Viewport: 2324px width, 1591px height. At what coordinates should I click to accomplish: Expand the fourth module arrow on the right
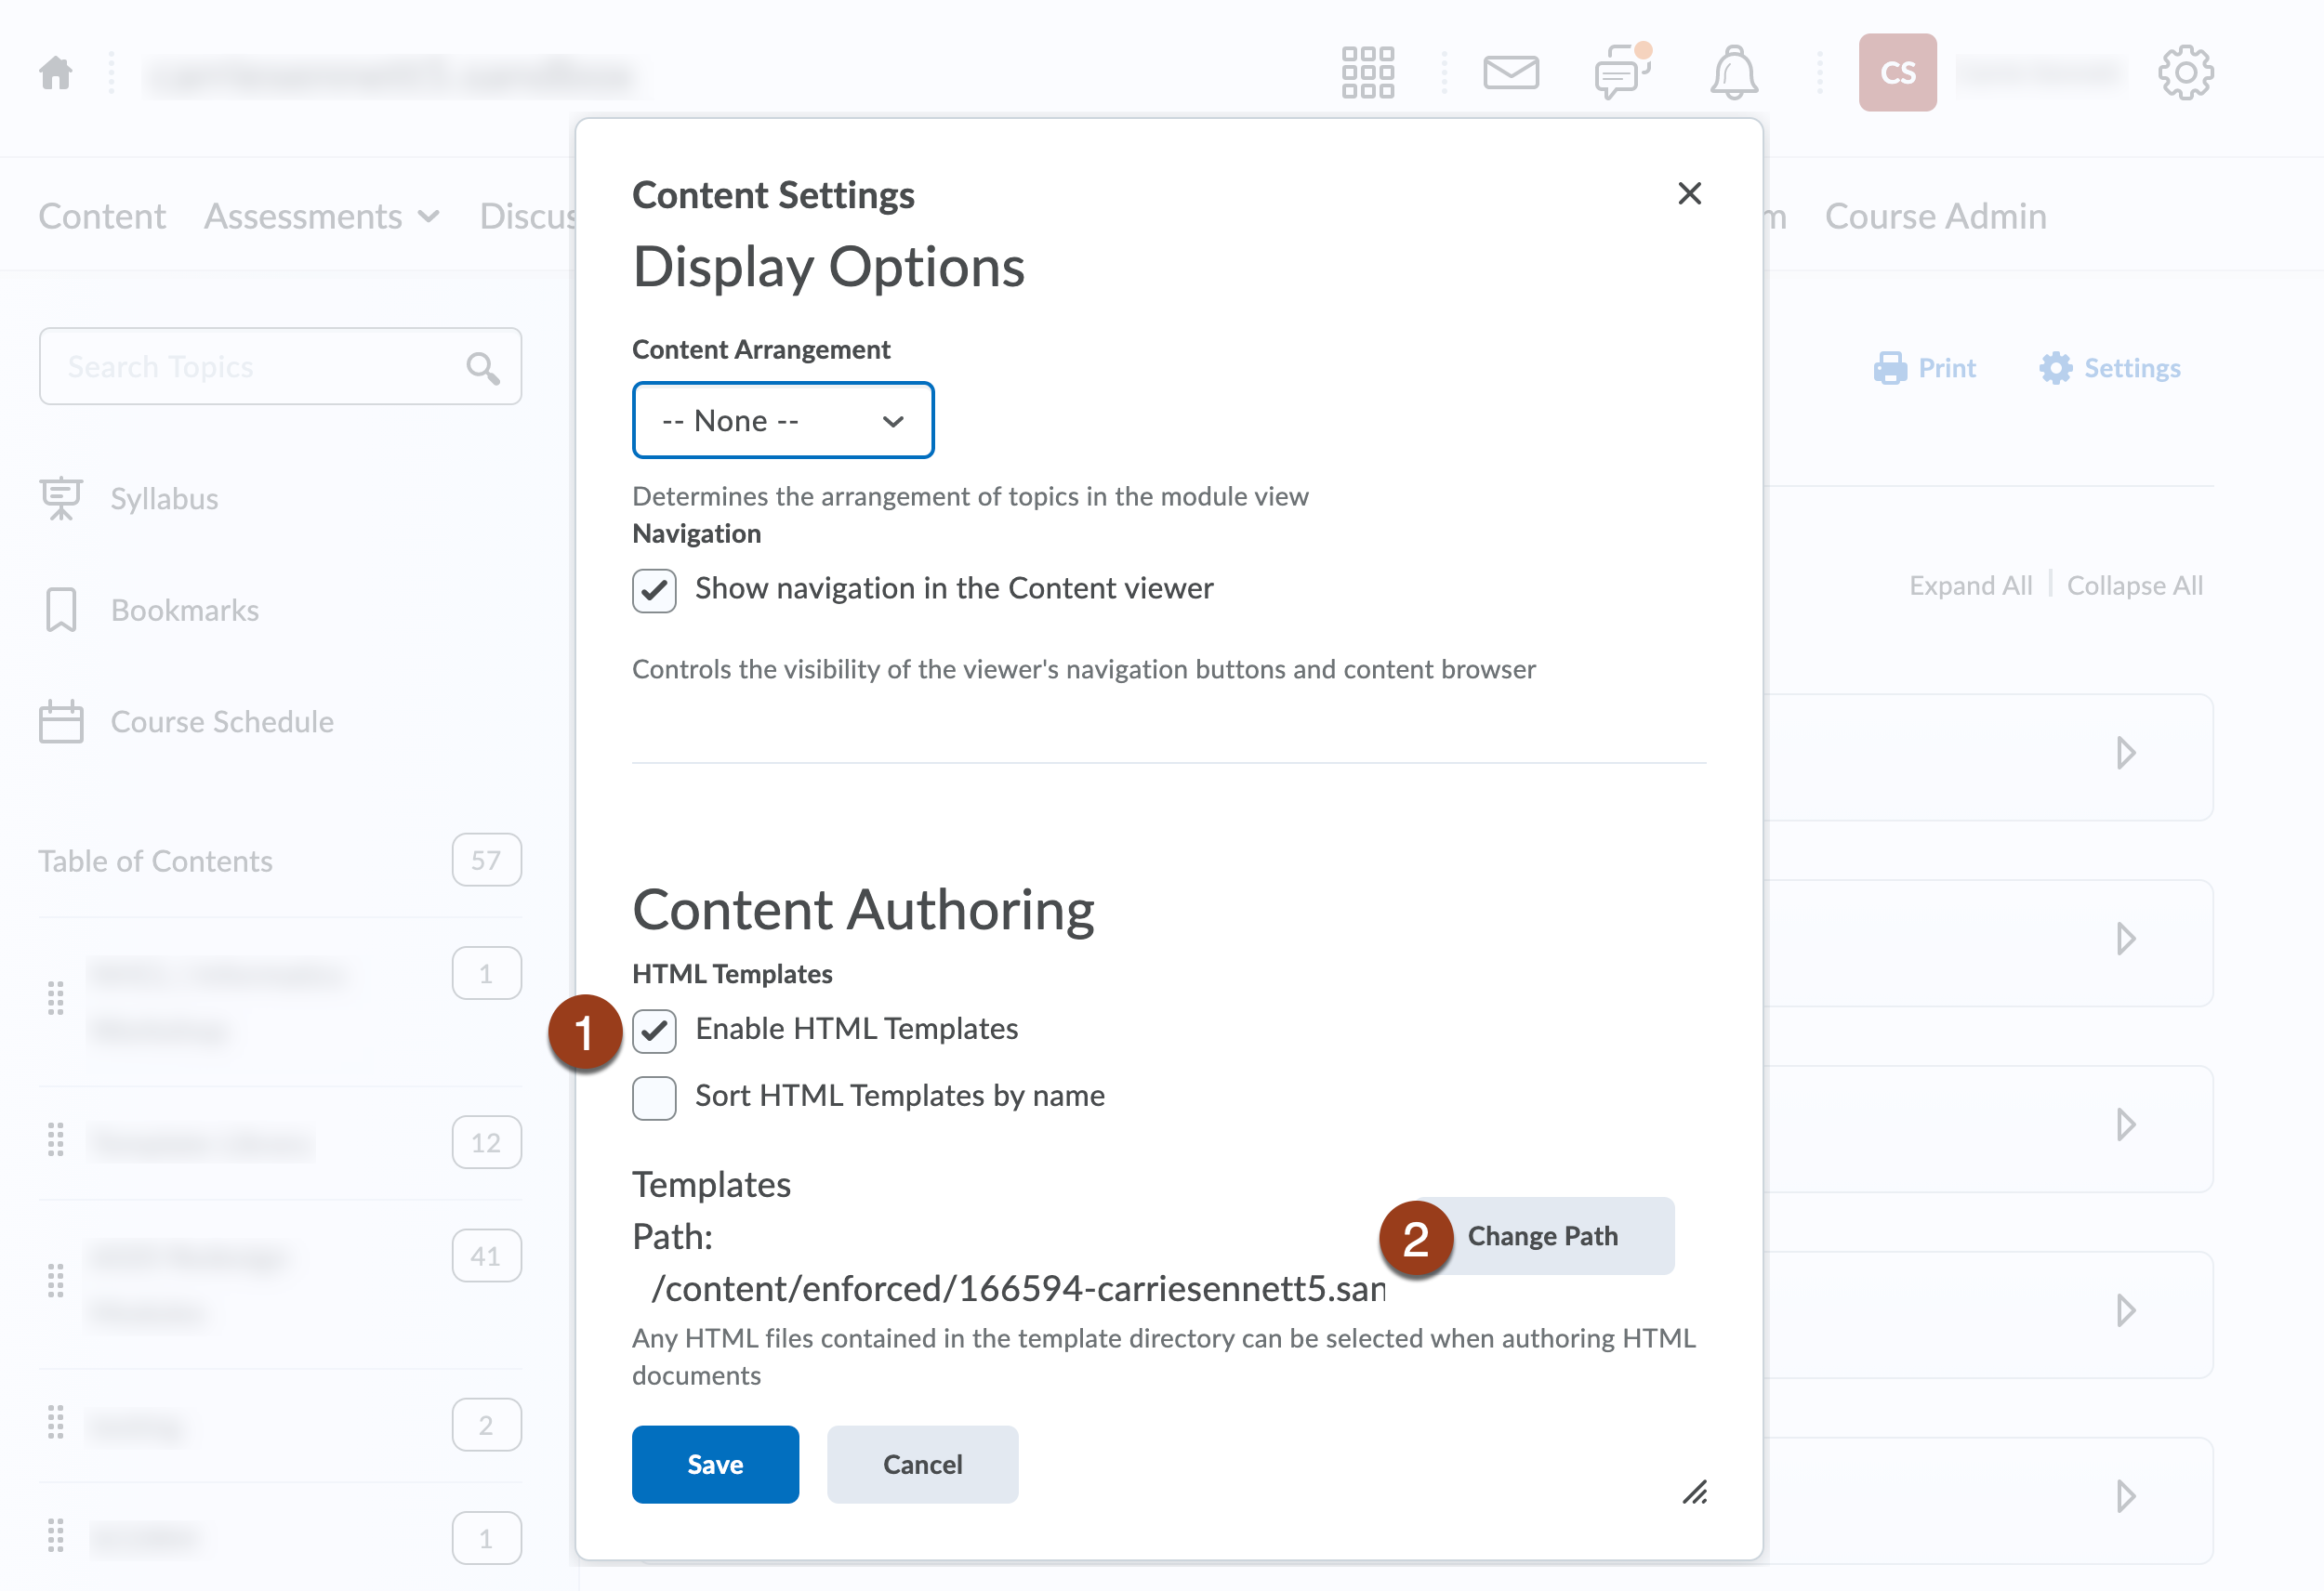pyautogui.click(x=2126, y=1311)
